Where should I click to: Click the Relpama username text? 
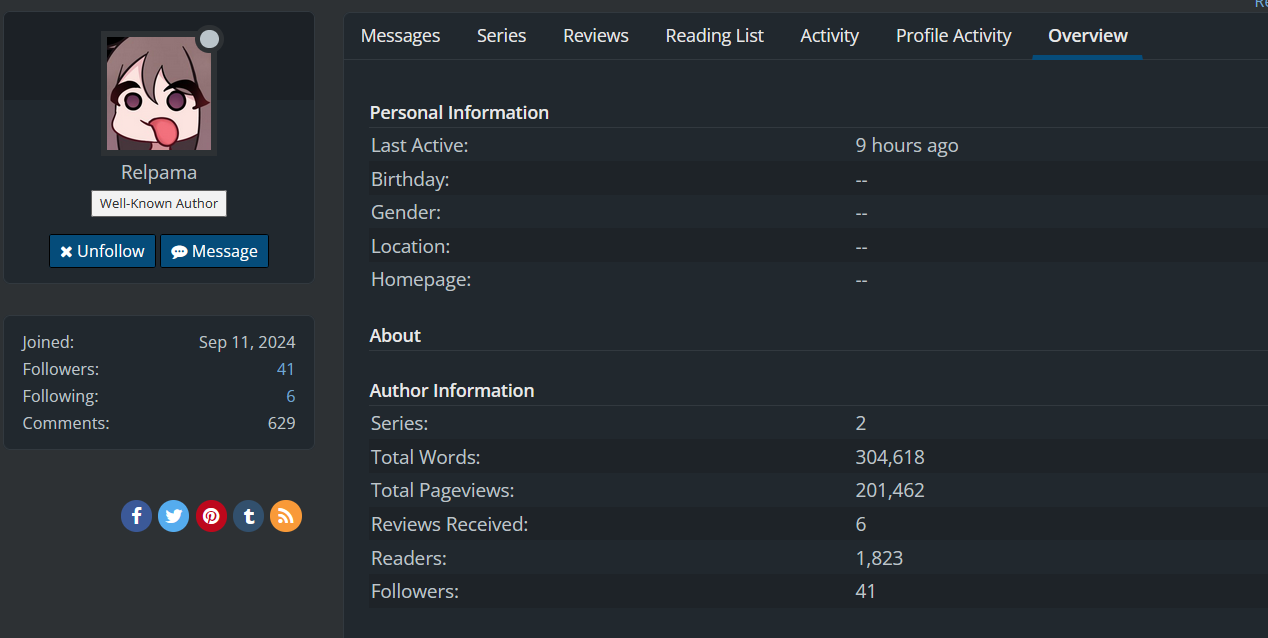159,172
